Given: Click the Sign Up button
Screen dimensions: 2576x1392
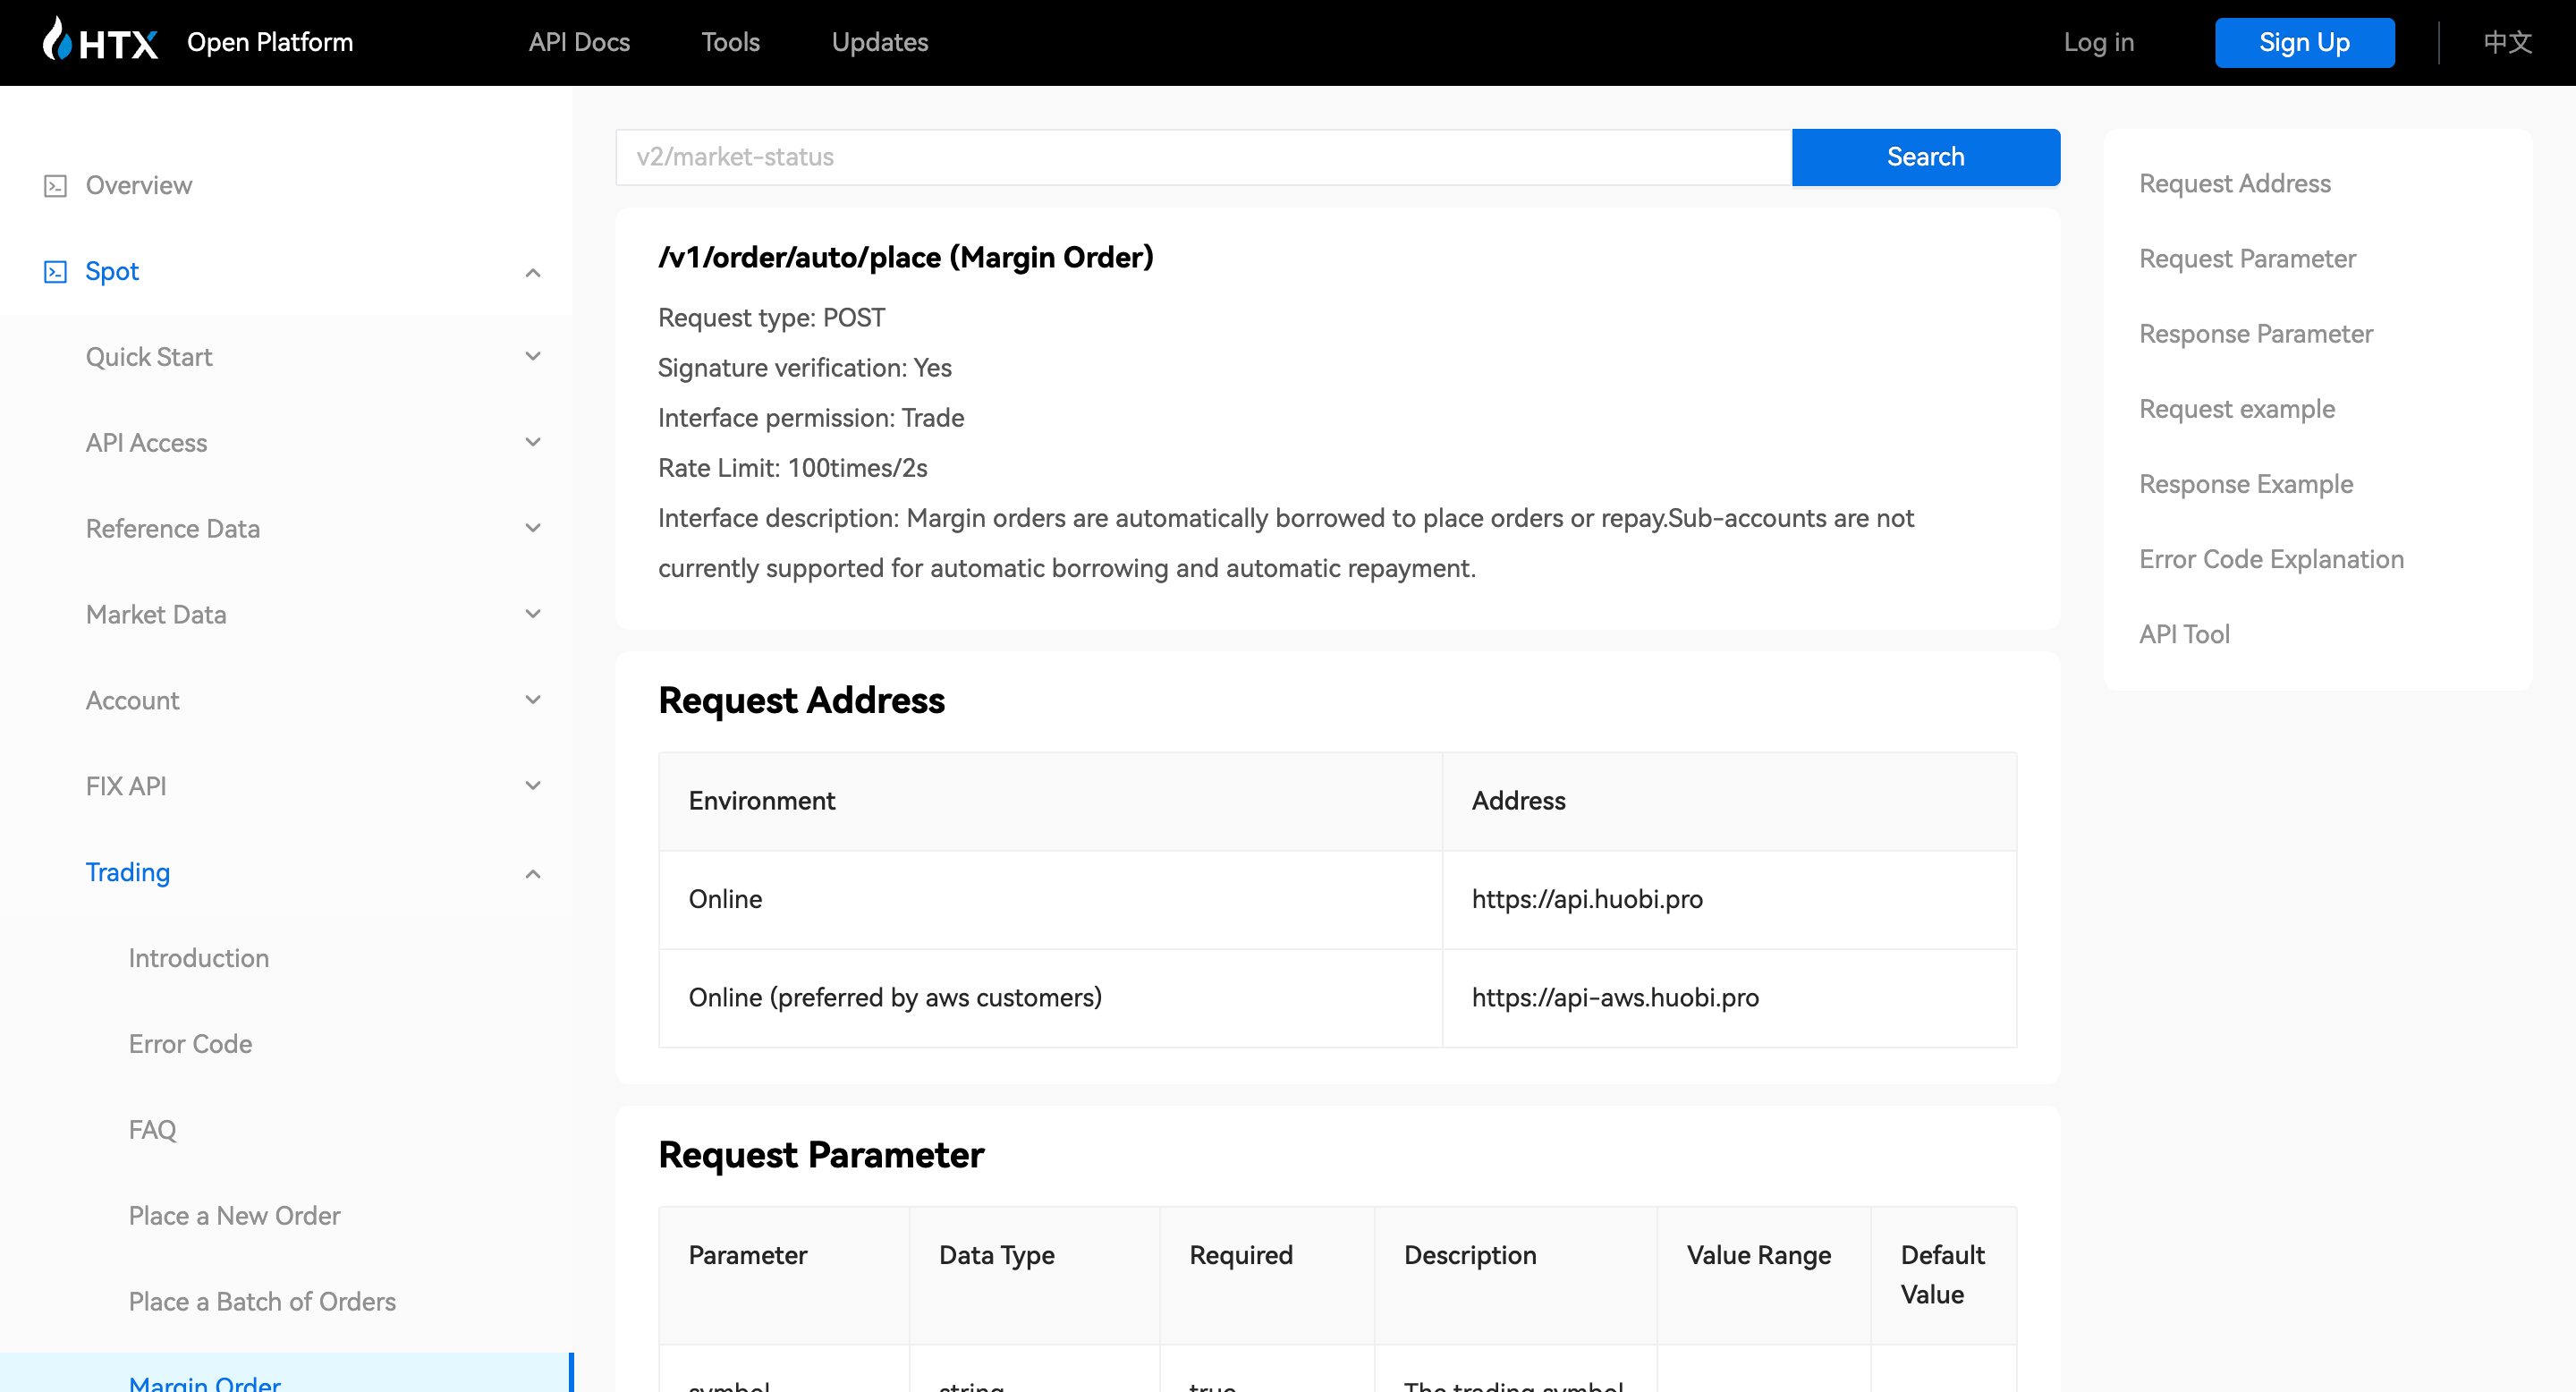Looking at the screenshot, I should coord(2304,42).
